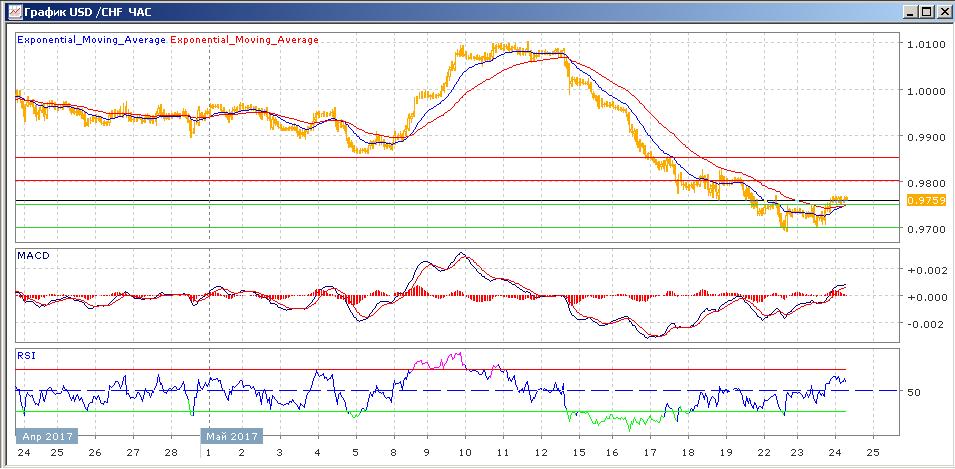The width and height of the screenshot is (955, 469).
Task: Click the Апр 2017 month marker
Action: (46, 437)
